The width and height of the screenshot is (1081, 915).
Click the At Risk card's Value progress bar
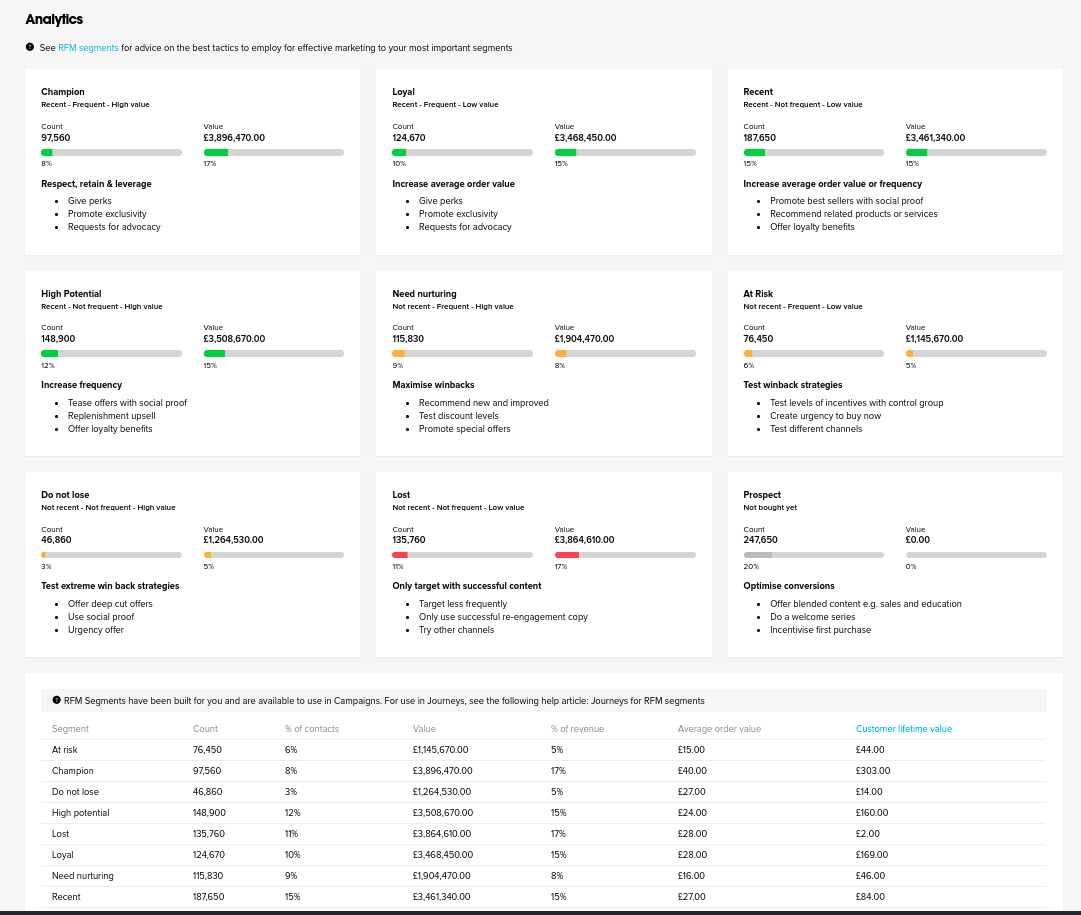tap(975, 354)
